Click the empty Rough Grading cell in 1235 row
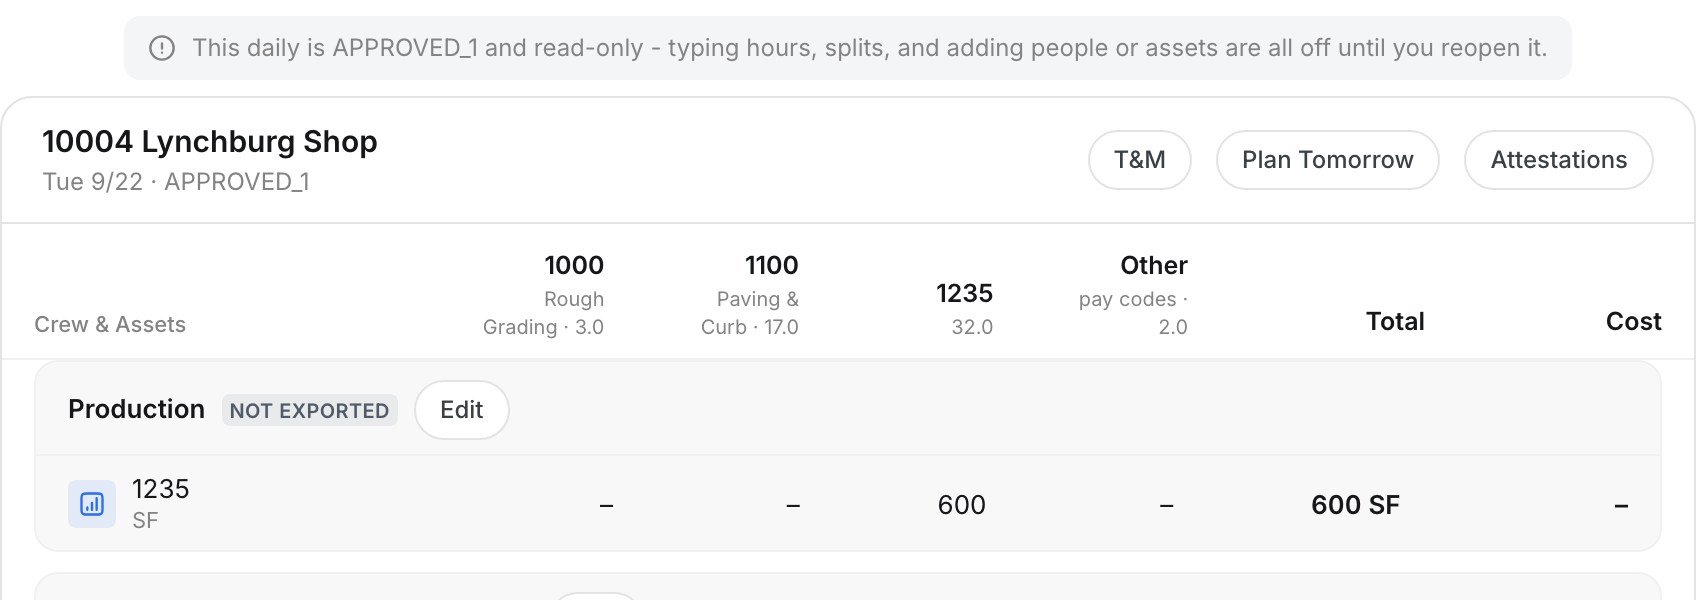This screenshot has width=1700, height=600. coord(606,506)
